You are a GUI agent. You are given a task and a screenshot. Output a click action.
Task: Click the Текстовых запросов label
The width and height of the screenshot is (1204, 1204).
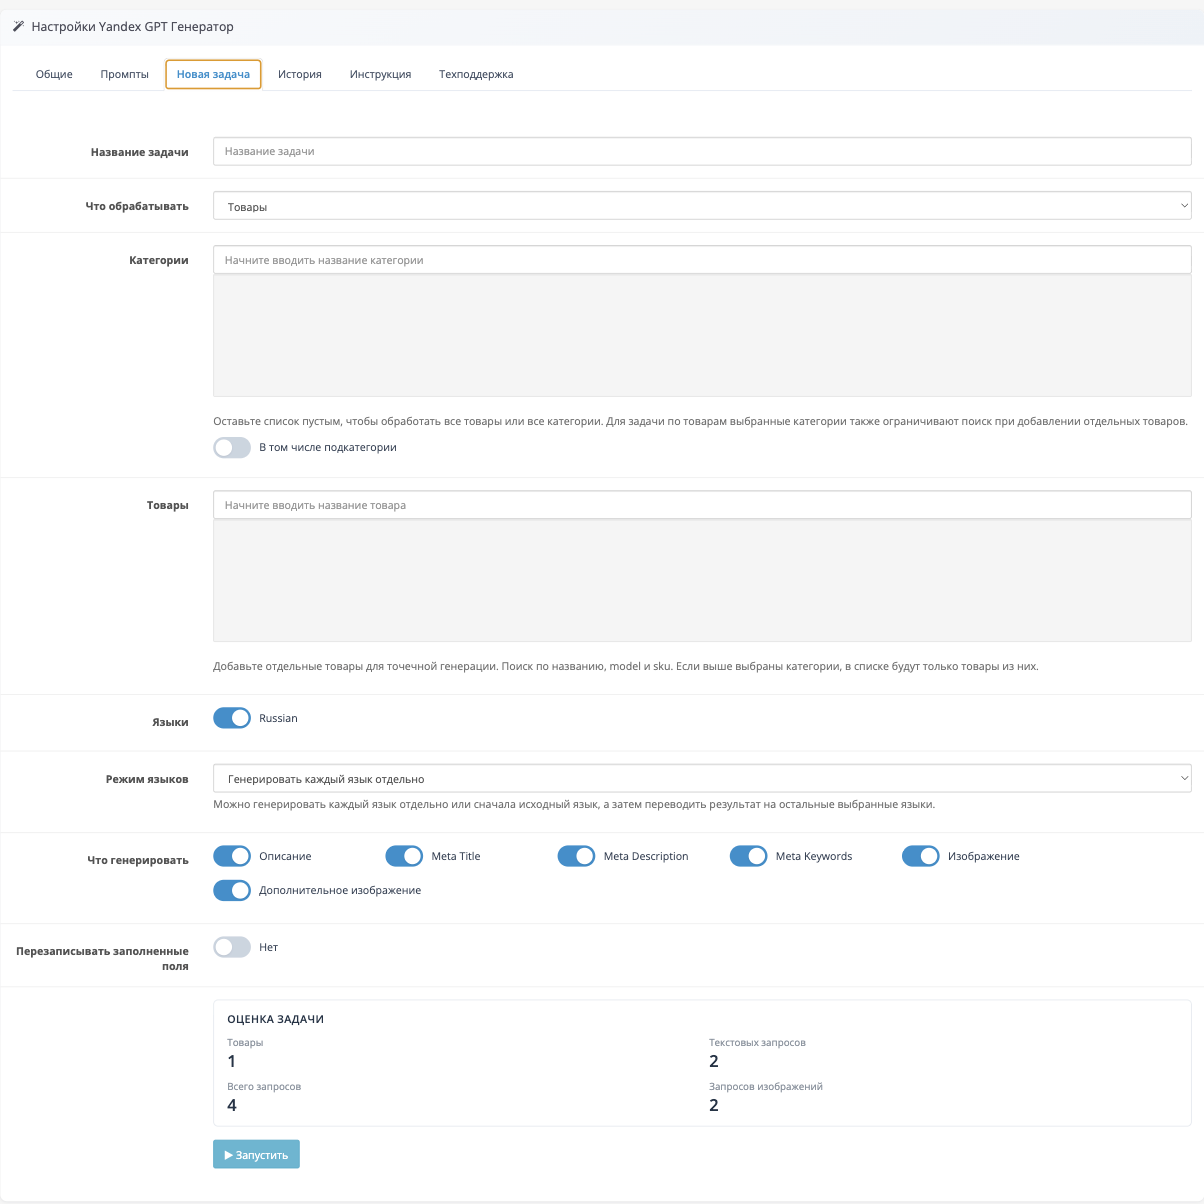757,1042
